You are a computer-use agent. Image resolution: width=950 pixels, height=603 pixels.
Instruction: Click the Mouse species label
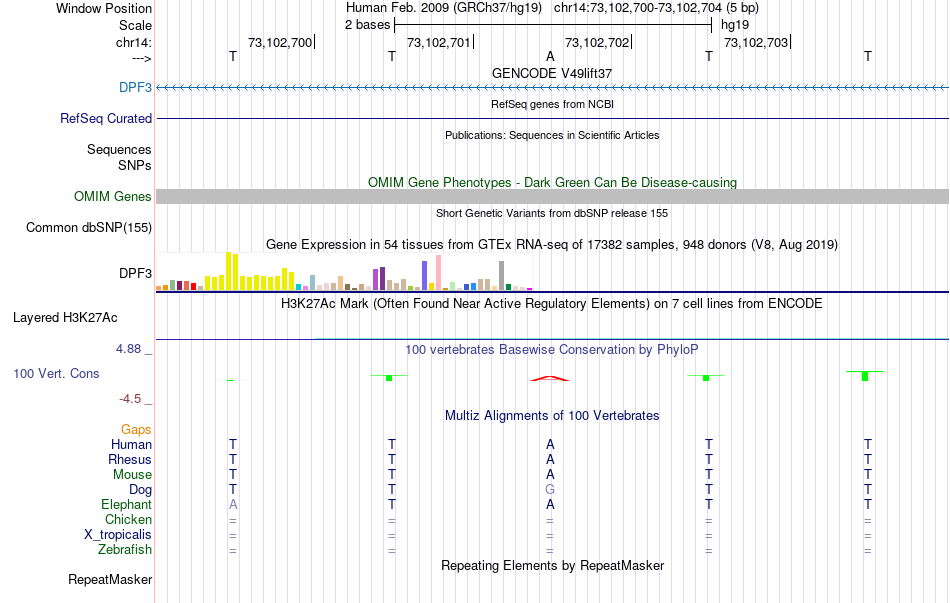point(132,475)
